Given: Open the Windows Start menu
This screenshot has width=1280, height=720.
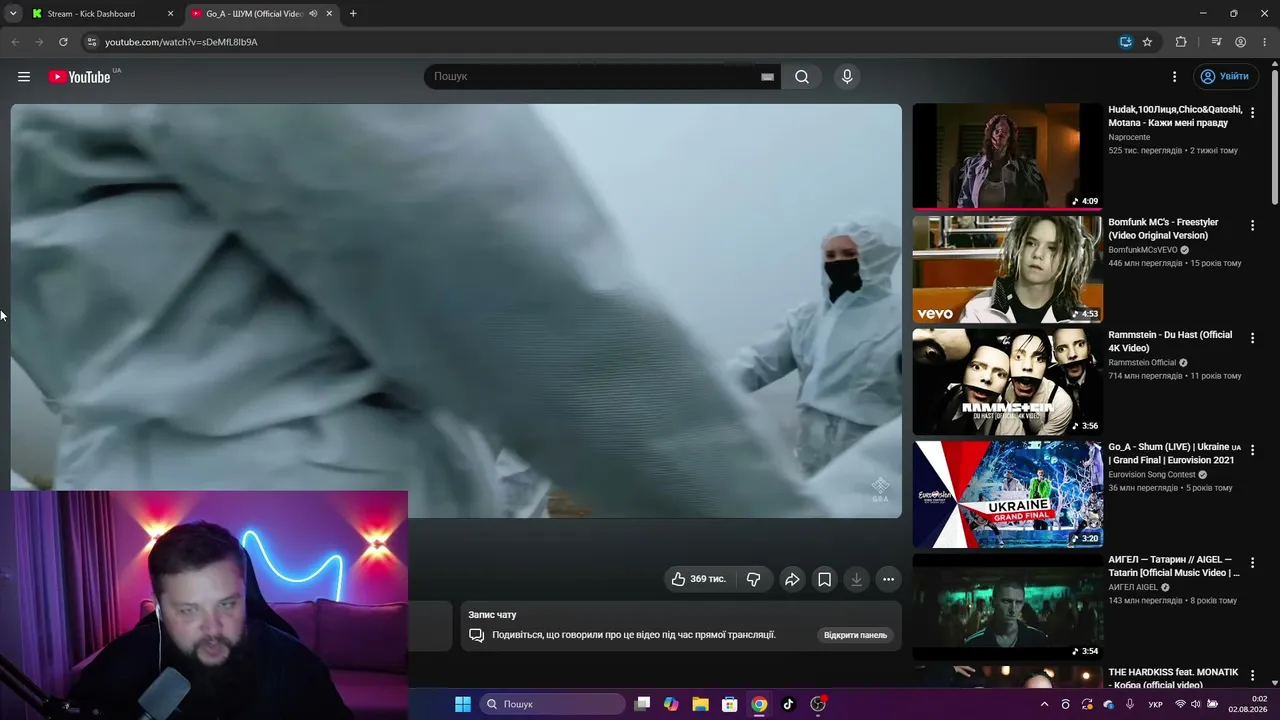Looking at the screenshot, I should tap(463, 704).
